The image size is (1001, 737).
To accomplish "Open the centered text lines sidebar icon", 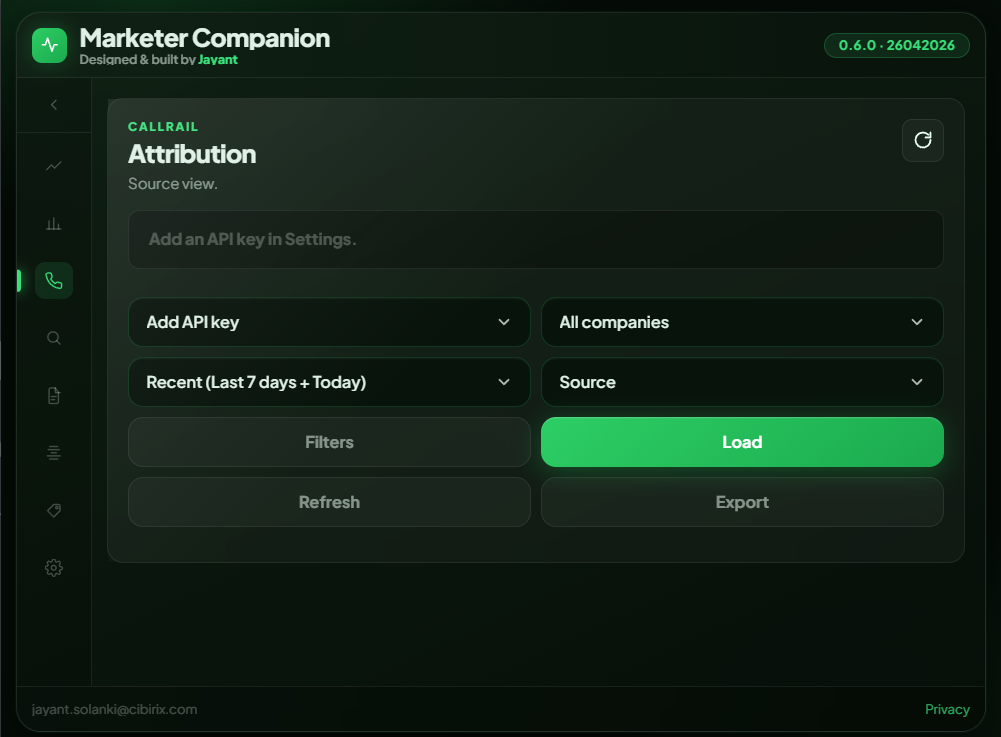I will (54, 453).
